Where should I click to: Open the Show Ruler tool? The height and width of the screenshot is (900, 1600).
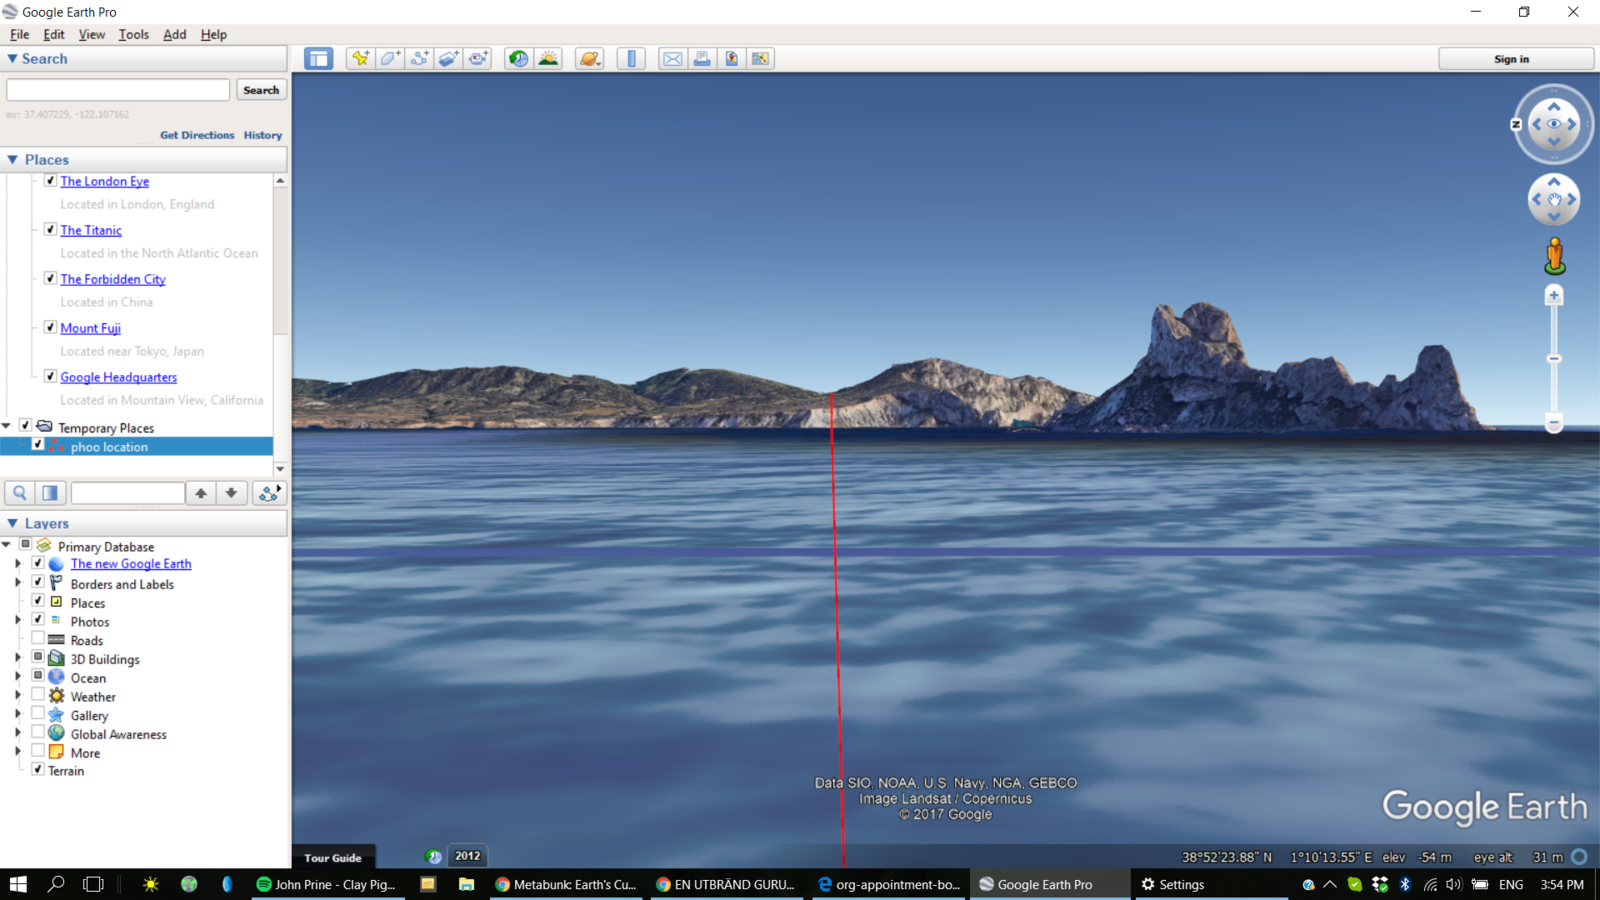(631, 59)
